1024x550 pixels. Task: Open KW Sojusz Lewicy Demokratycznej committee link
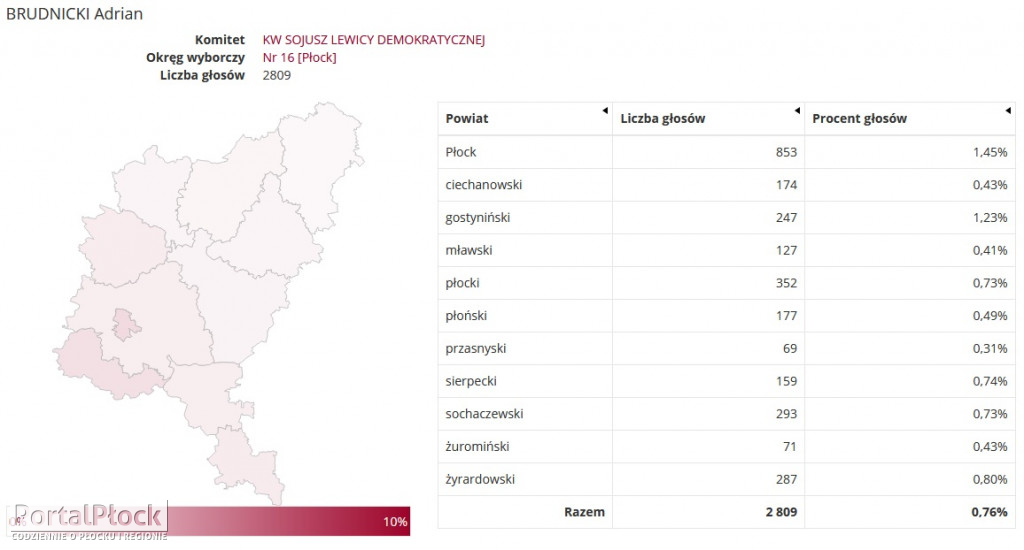(x=374, y=40)
